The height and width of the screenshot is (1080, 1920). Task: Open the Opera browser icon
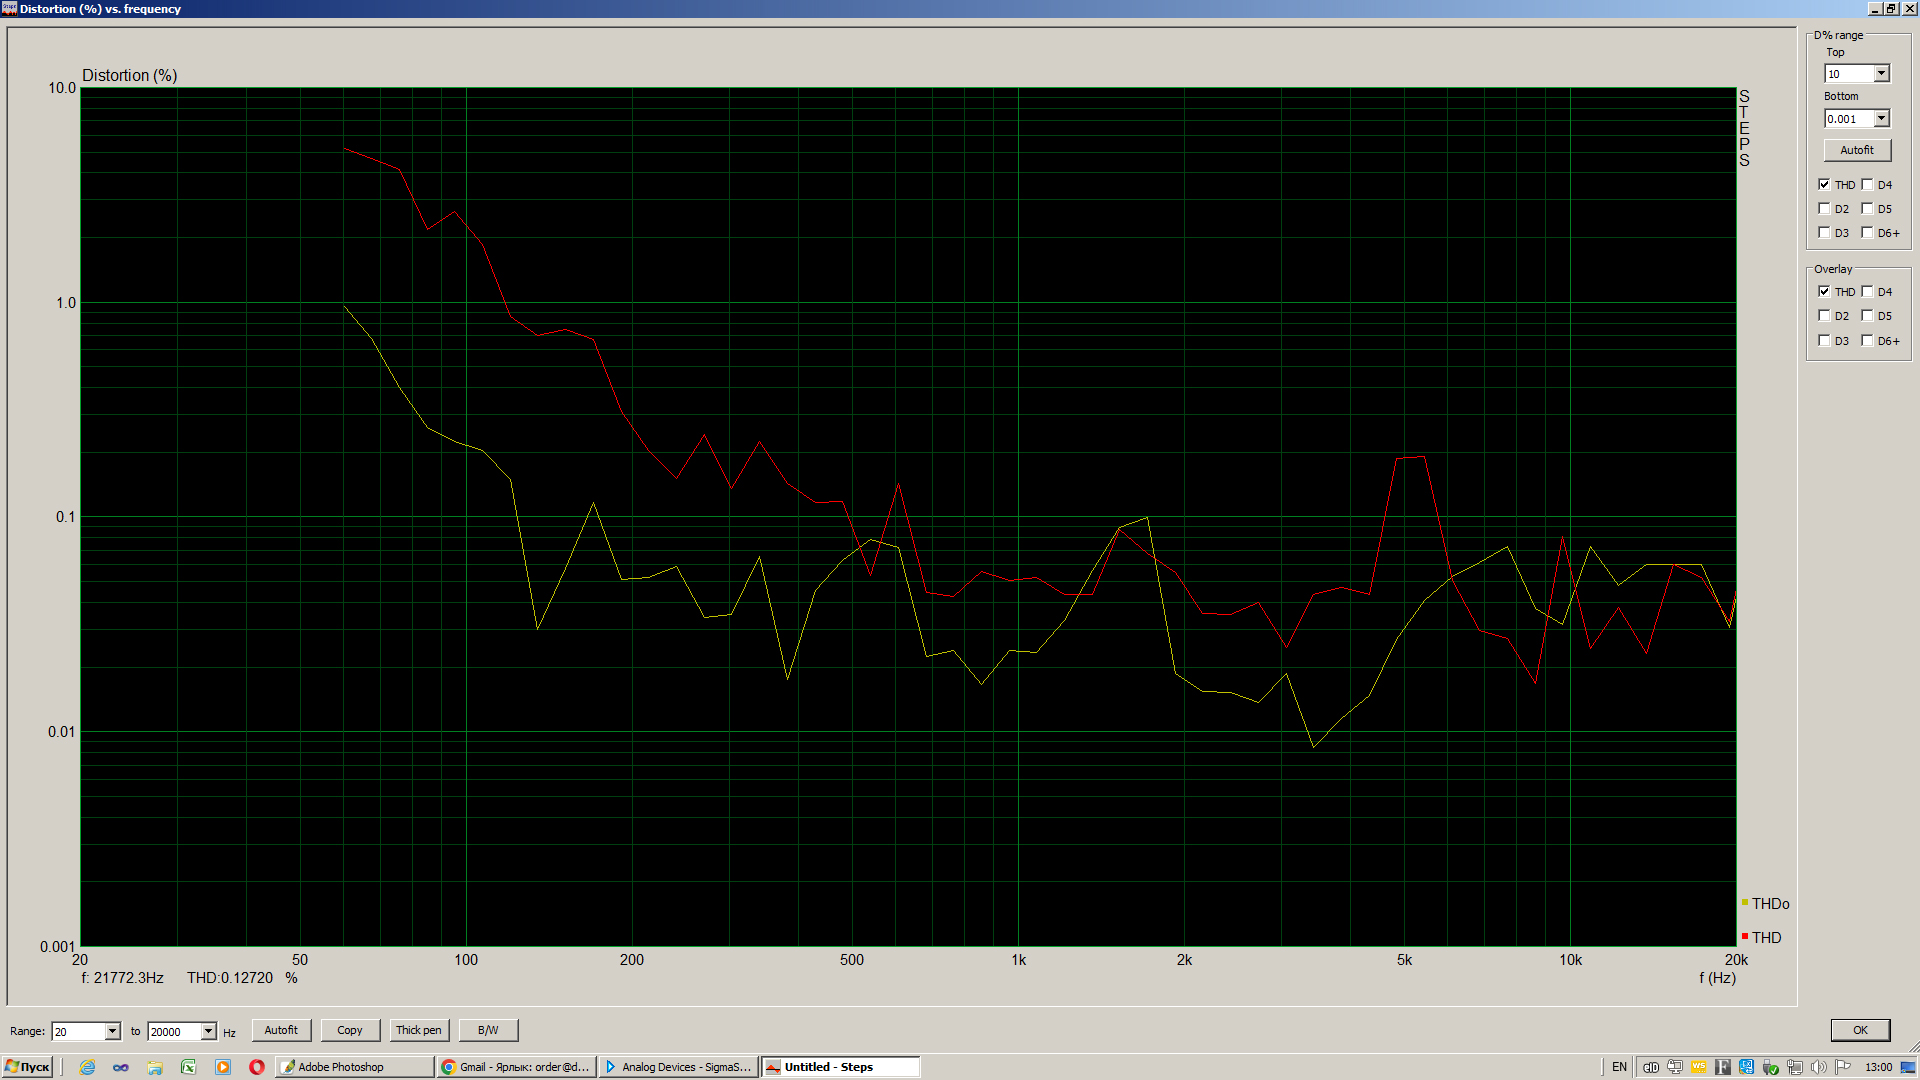click(x=257, y=1067)
